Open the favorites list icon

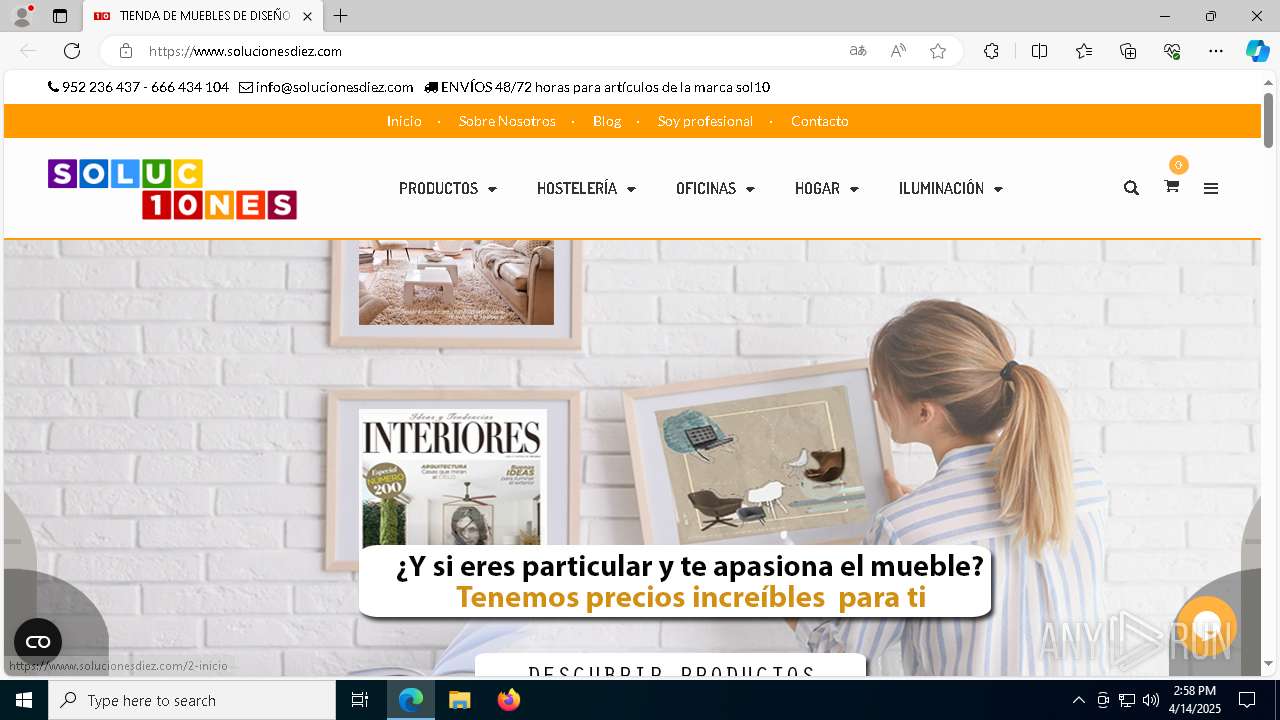click(1084, 51)
